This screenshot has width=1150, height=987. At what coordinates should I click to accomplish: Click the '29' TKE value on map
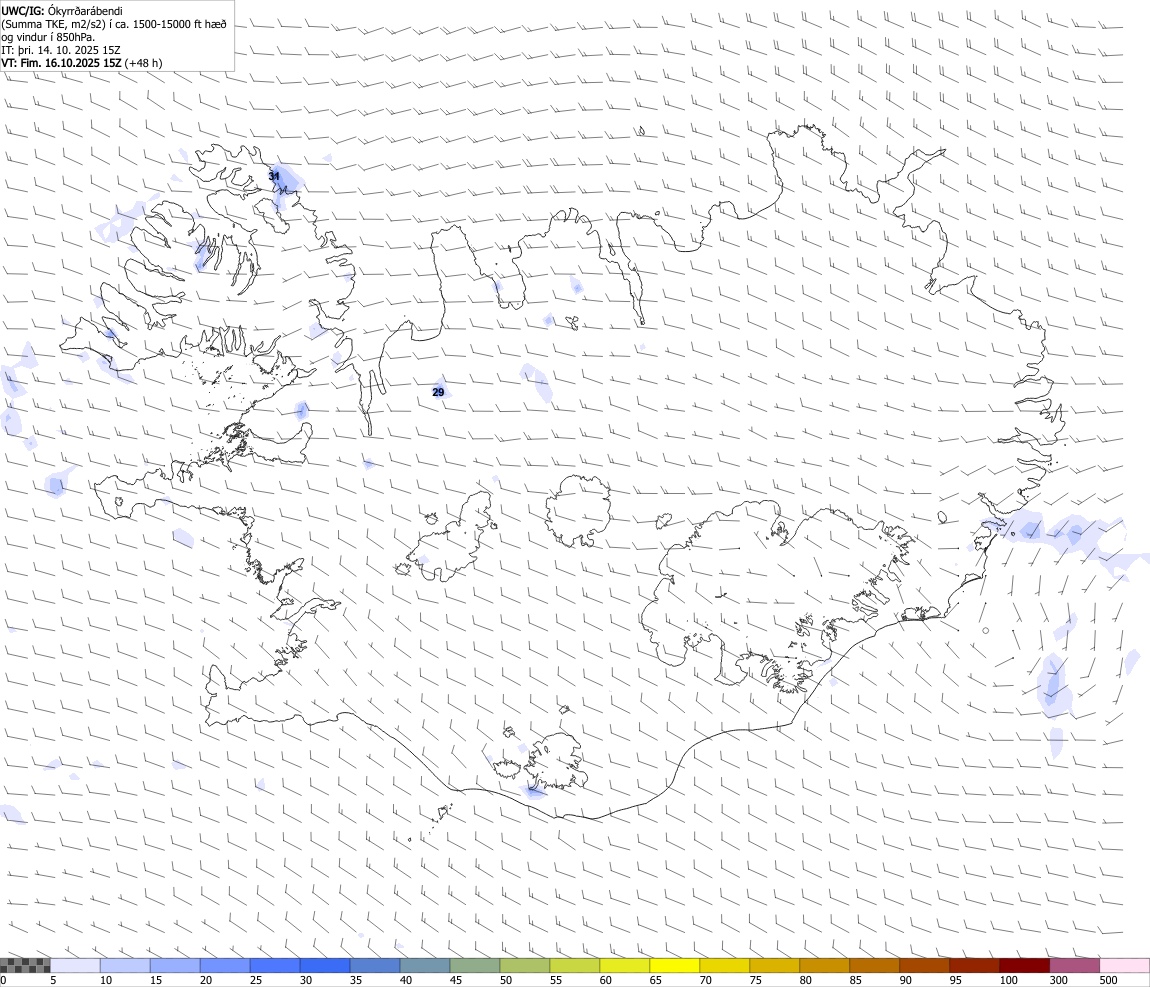pyautogui.click(x=438, y=392)
